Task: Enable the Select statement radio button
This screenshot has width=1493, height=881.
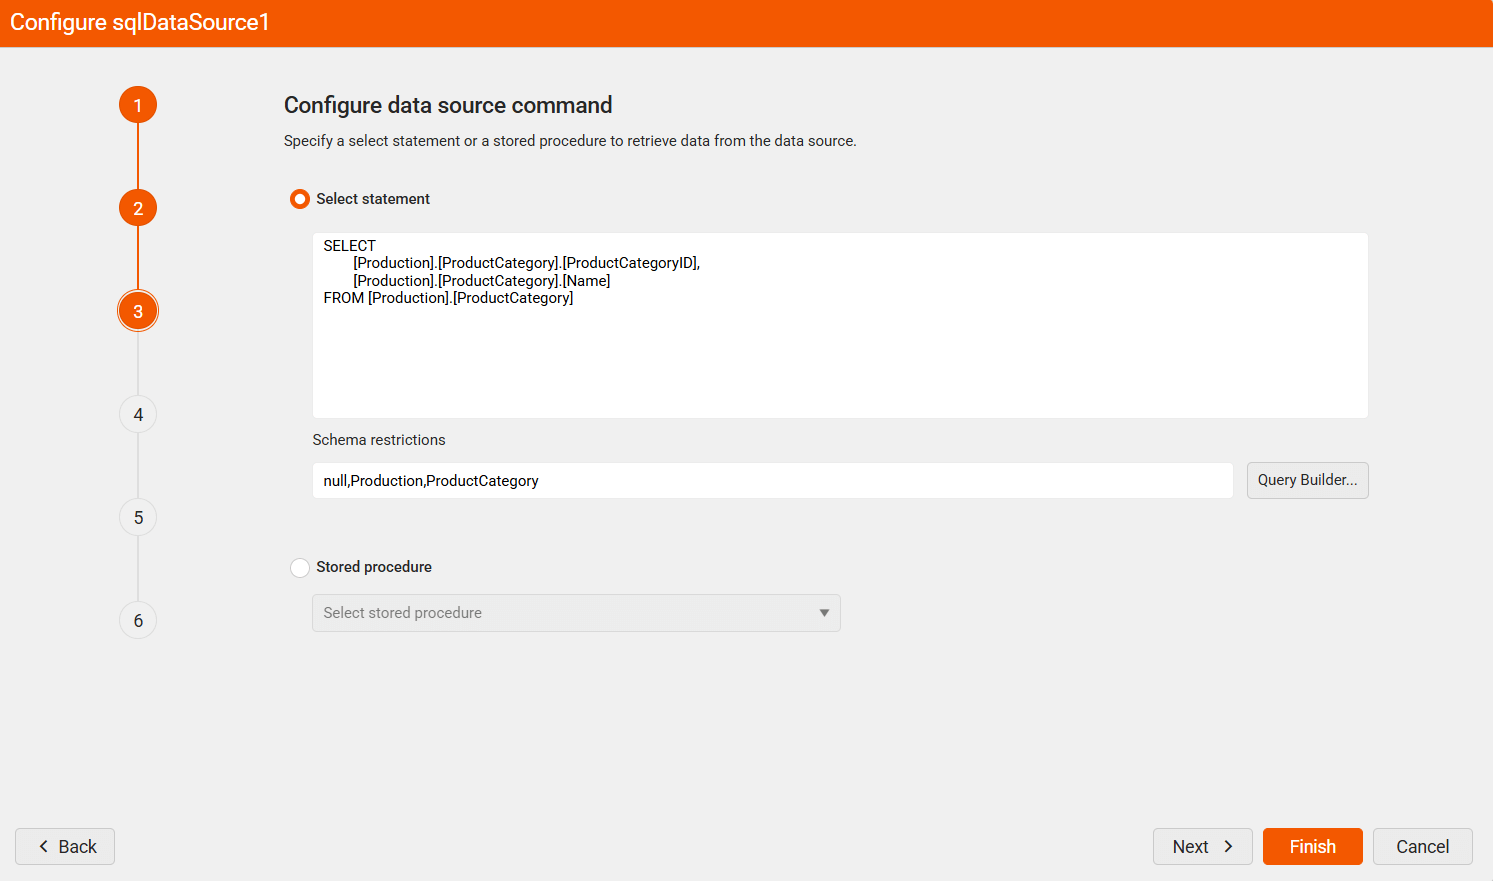Action: click(299, 198)
